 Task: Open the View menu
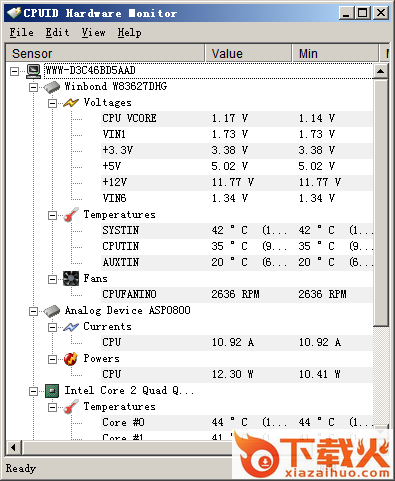[94, 32]
